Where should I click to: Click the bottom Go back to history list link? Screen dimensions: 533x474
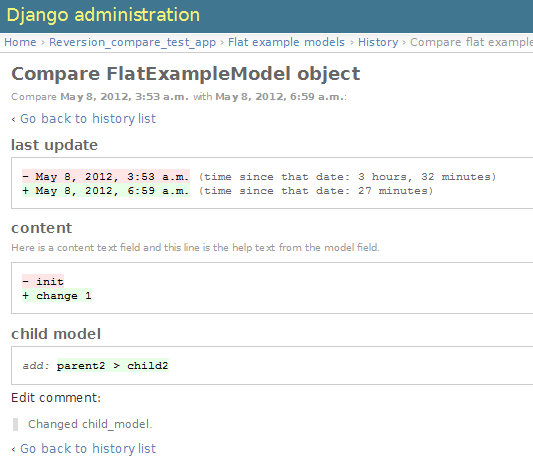tap(88, 448)
